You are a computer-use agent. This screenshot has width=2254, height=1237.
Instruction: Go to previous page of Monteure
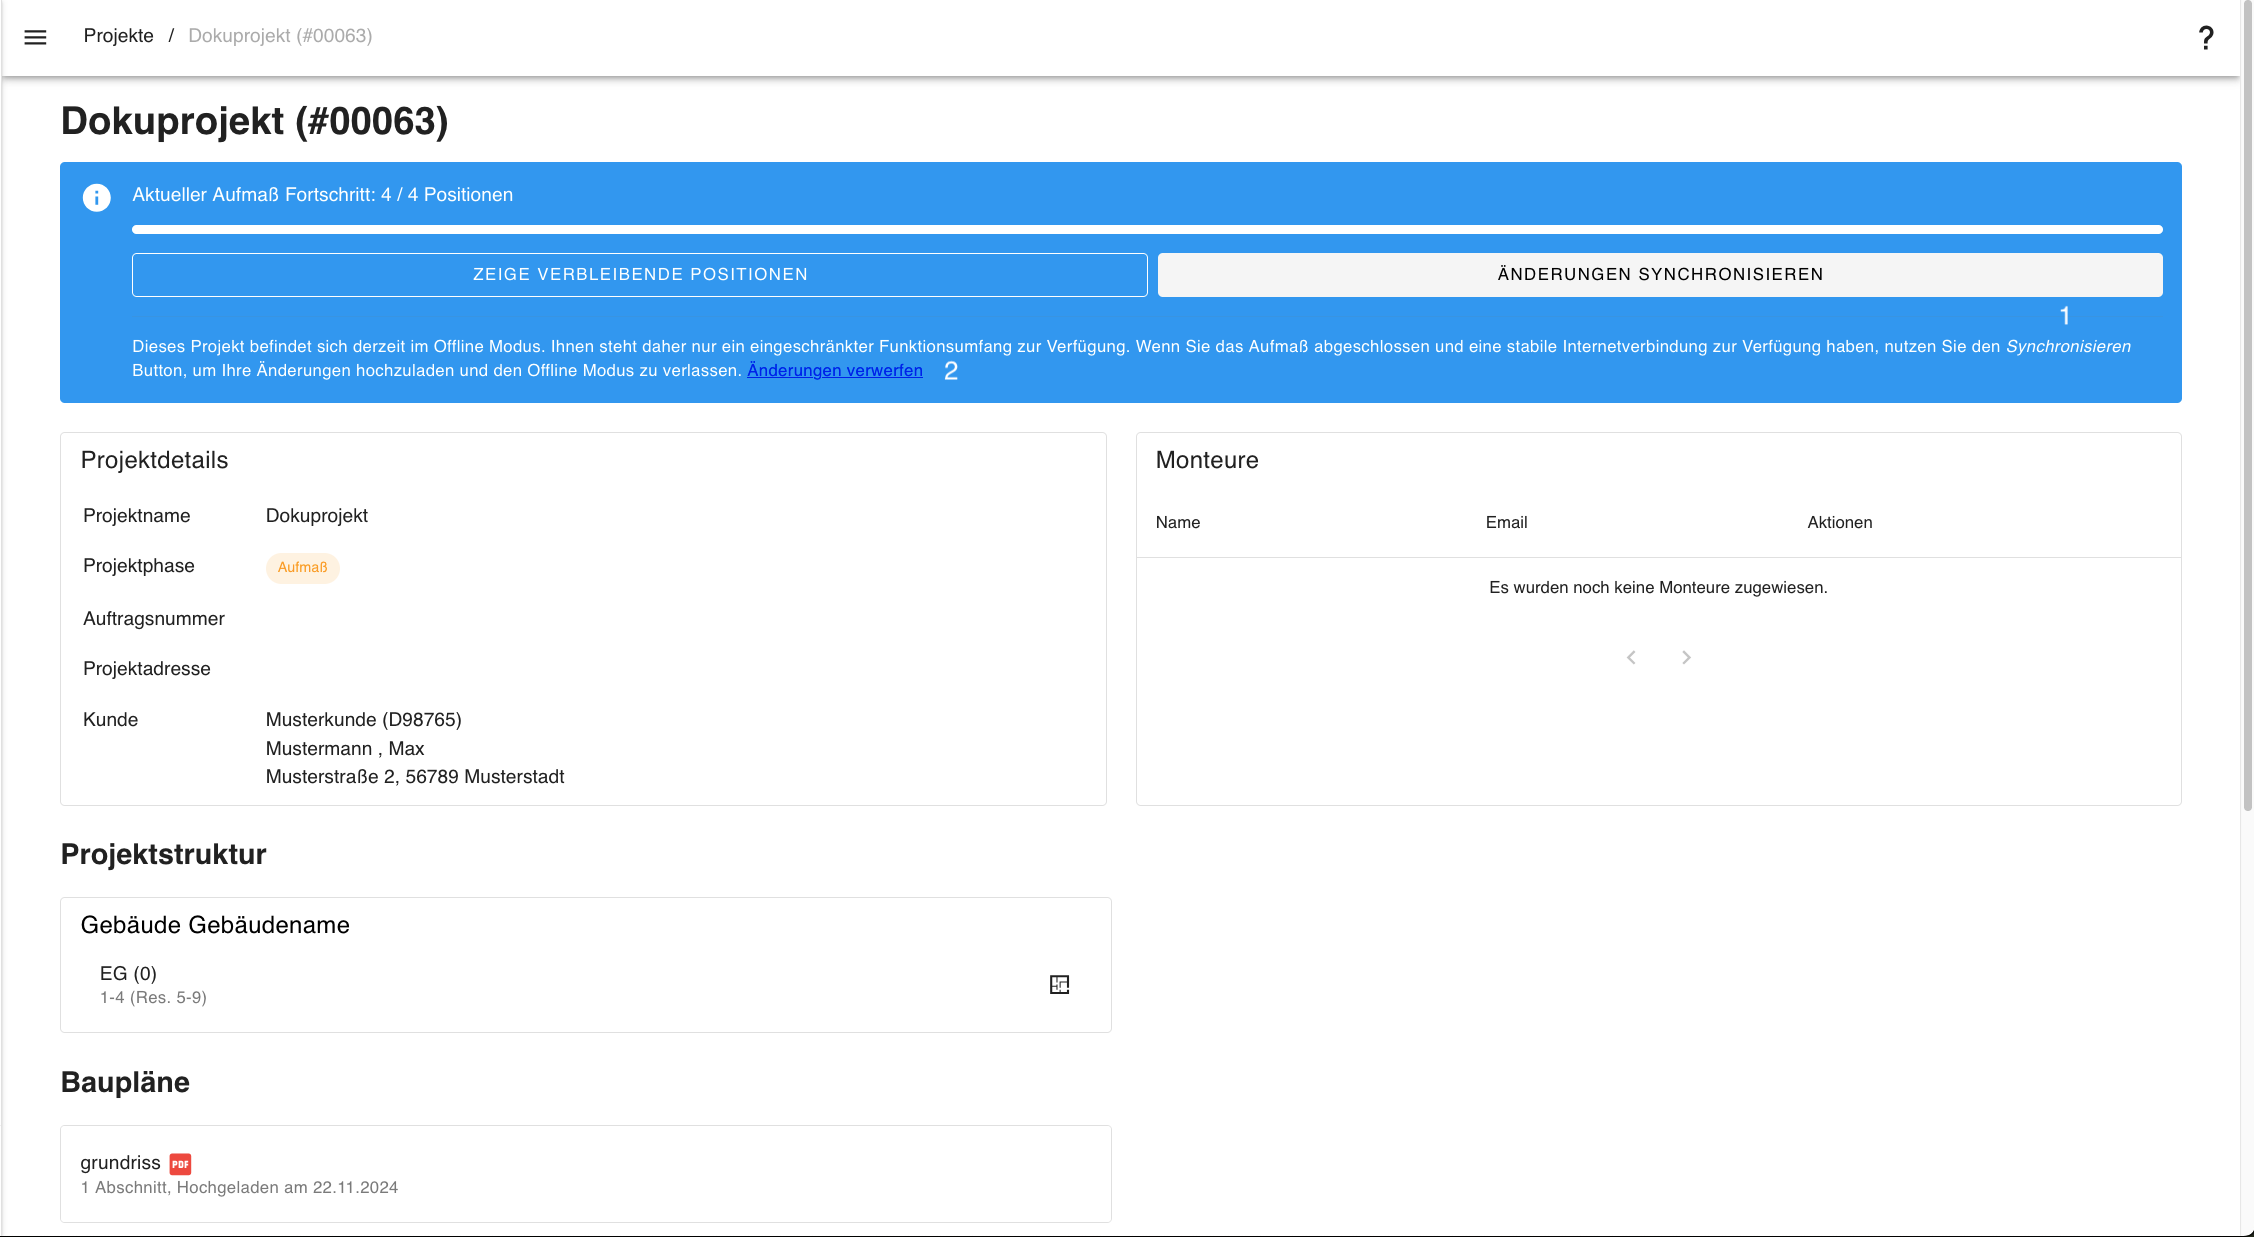coord(1631,657)
